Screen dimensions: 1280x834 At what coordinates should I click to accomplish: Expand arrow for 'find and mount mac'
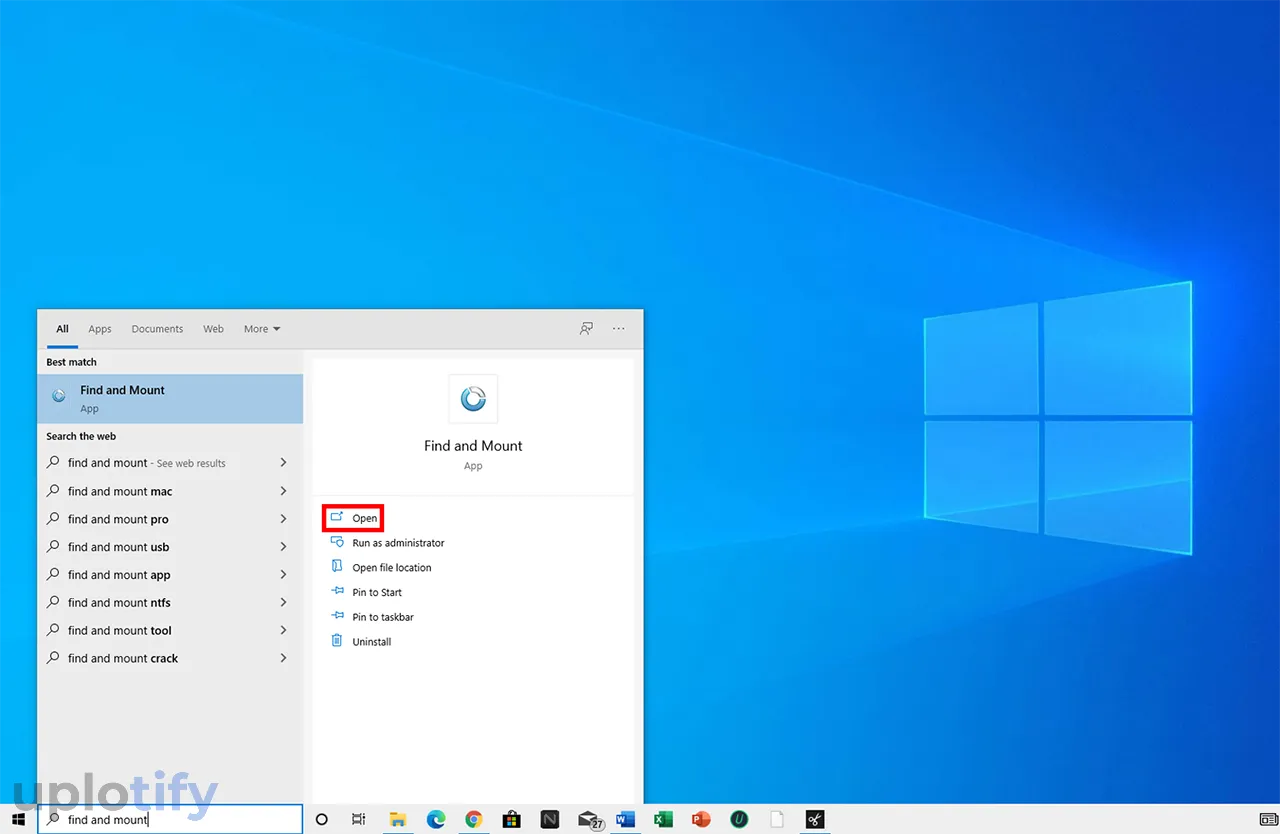pyautogui.click(x=284, y=491)
